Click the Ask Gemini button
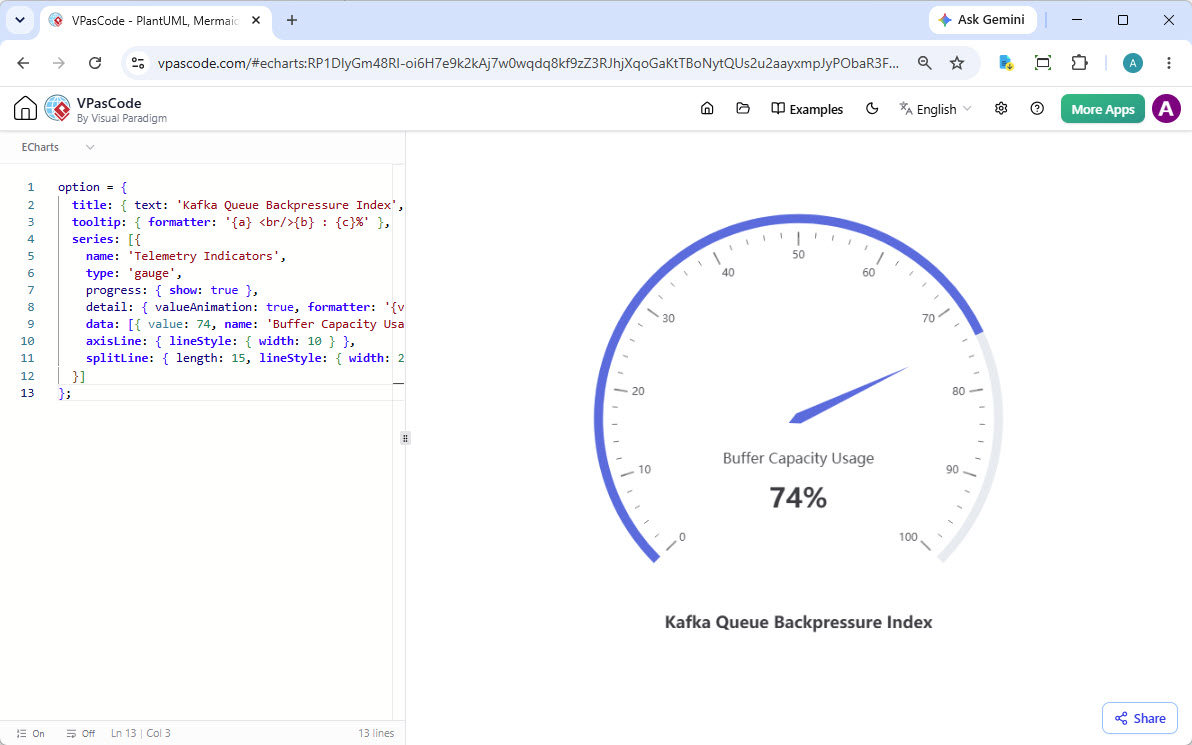The width and height of the screenshot is (1192, 745). coord(982,20)
